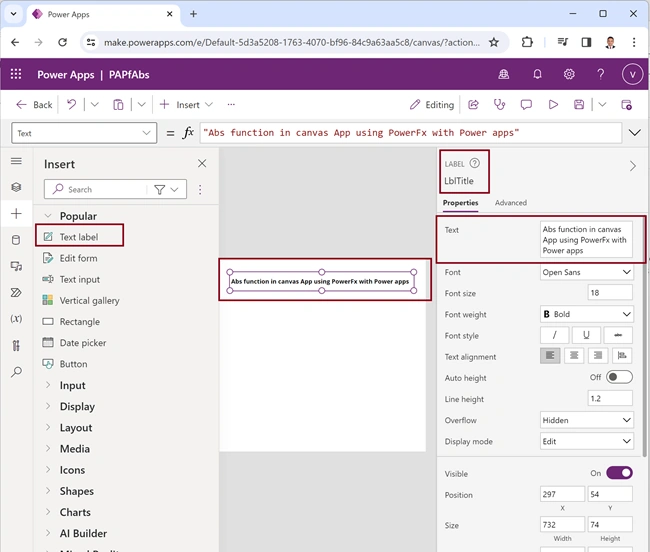Expand the Input category
The image size is (650, 552).
48,385
